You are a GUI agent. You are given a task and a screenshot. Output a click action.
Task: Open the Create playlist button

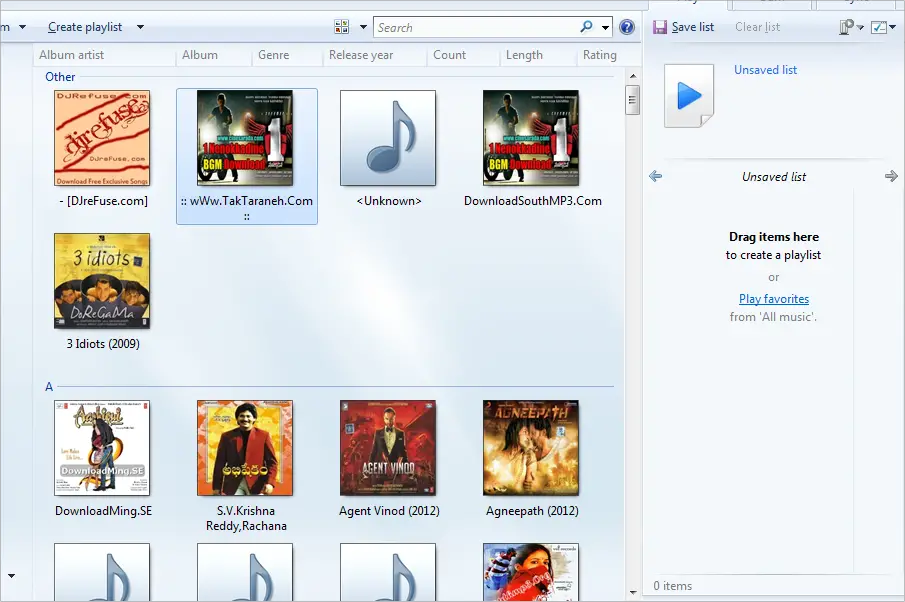coord(85,27)
